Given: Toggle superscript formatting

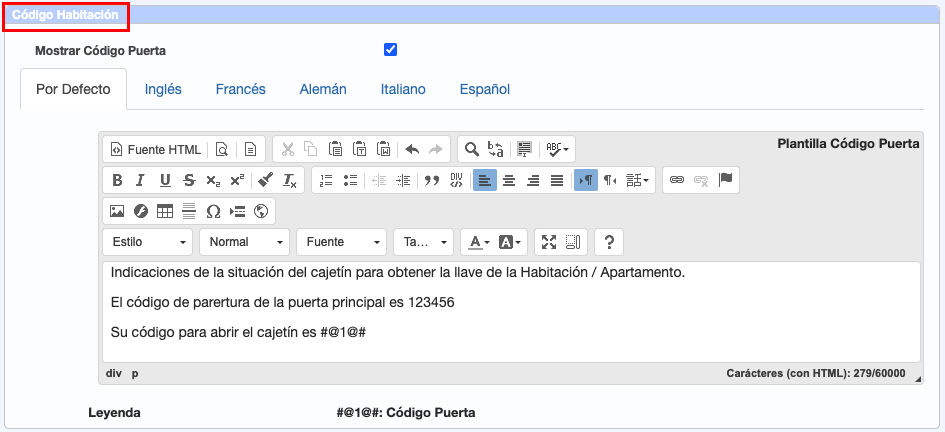Looking at the screenshot, I should pos(237,180).
